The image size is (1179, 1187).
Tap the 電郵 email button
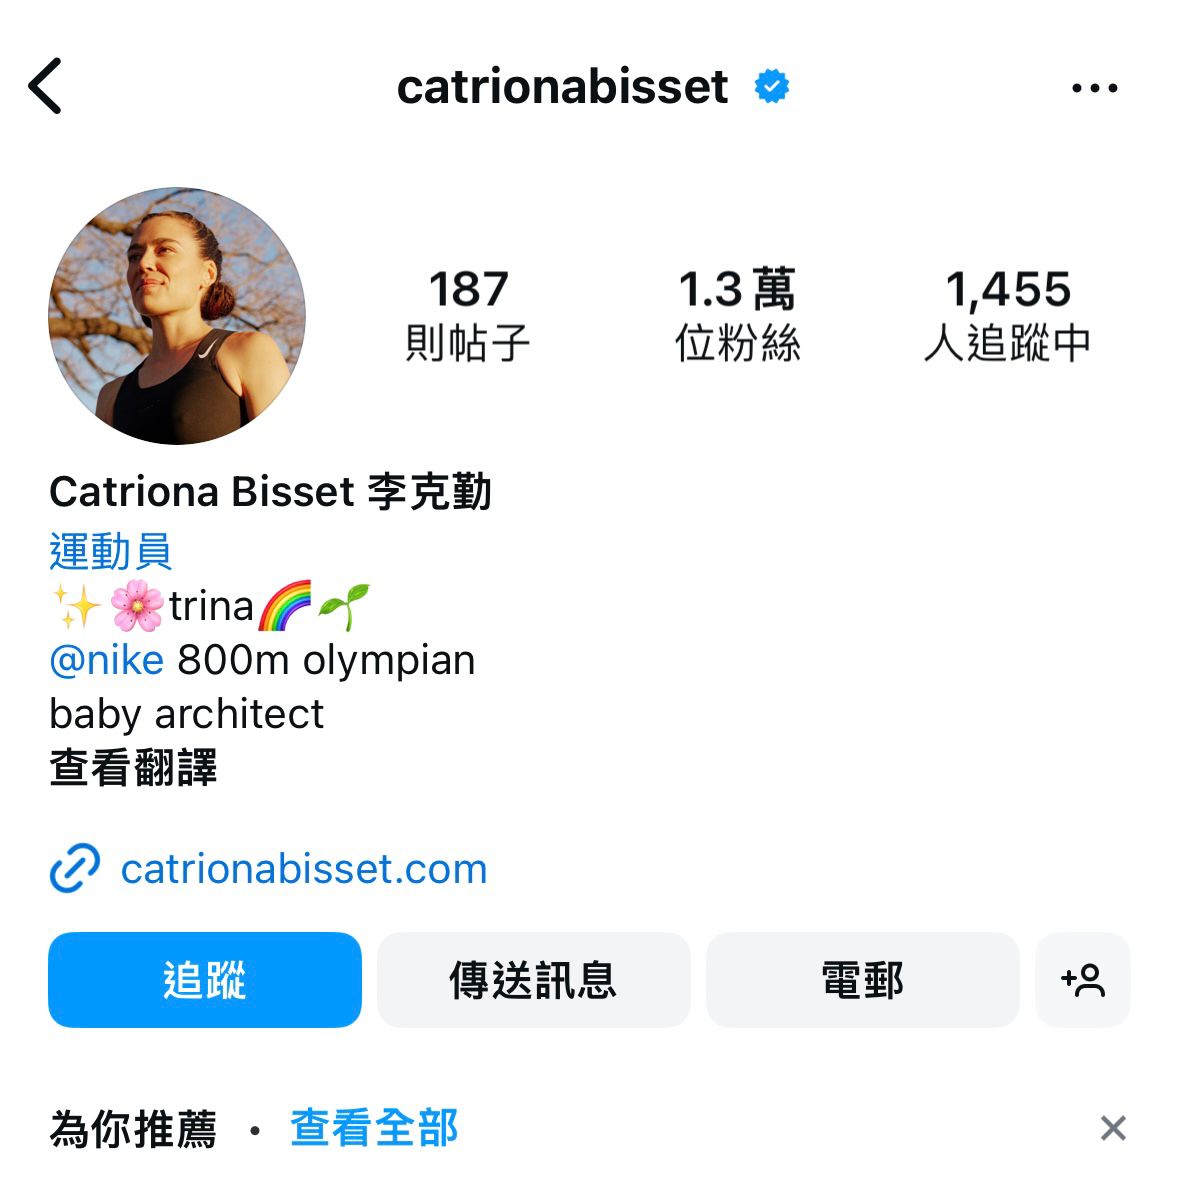[x=862, y=980]
